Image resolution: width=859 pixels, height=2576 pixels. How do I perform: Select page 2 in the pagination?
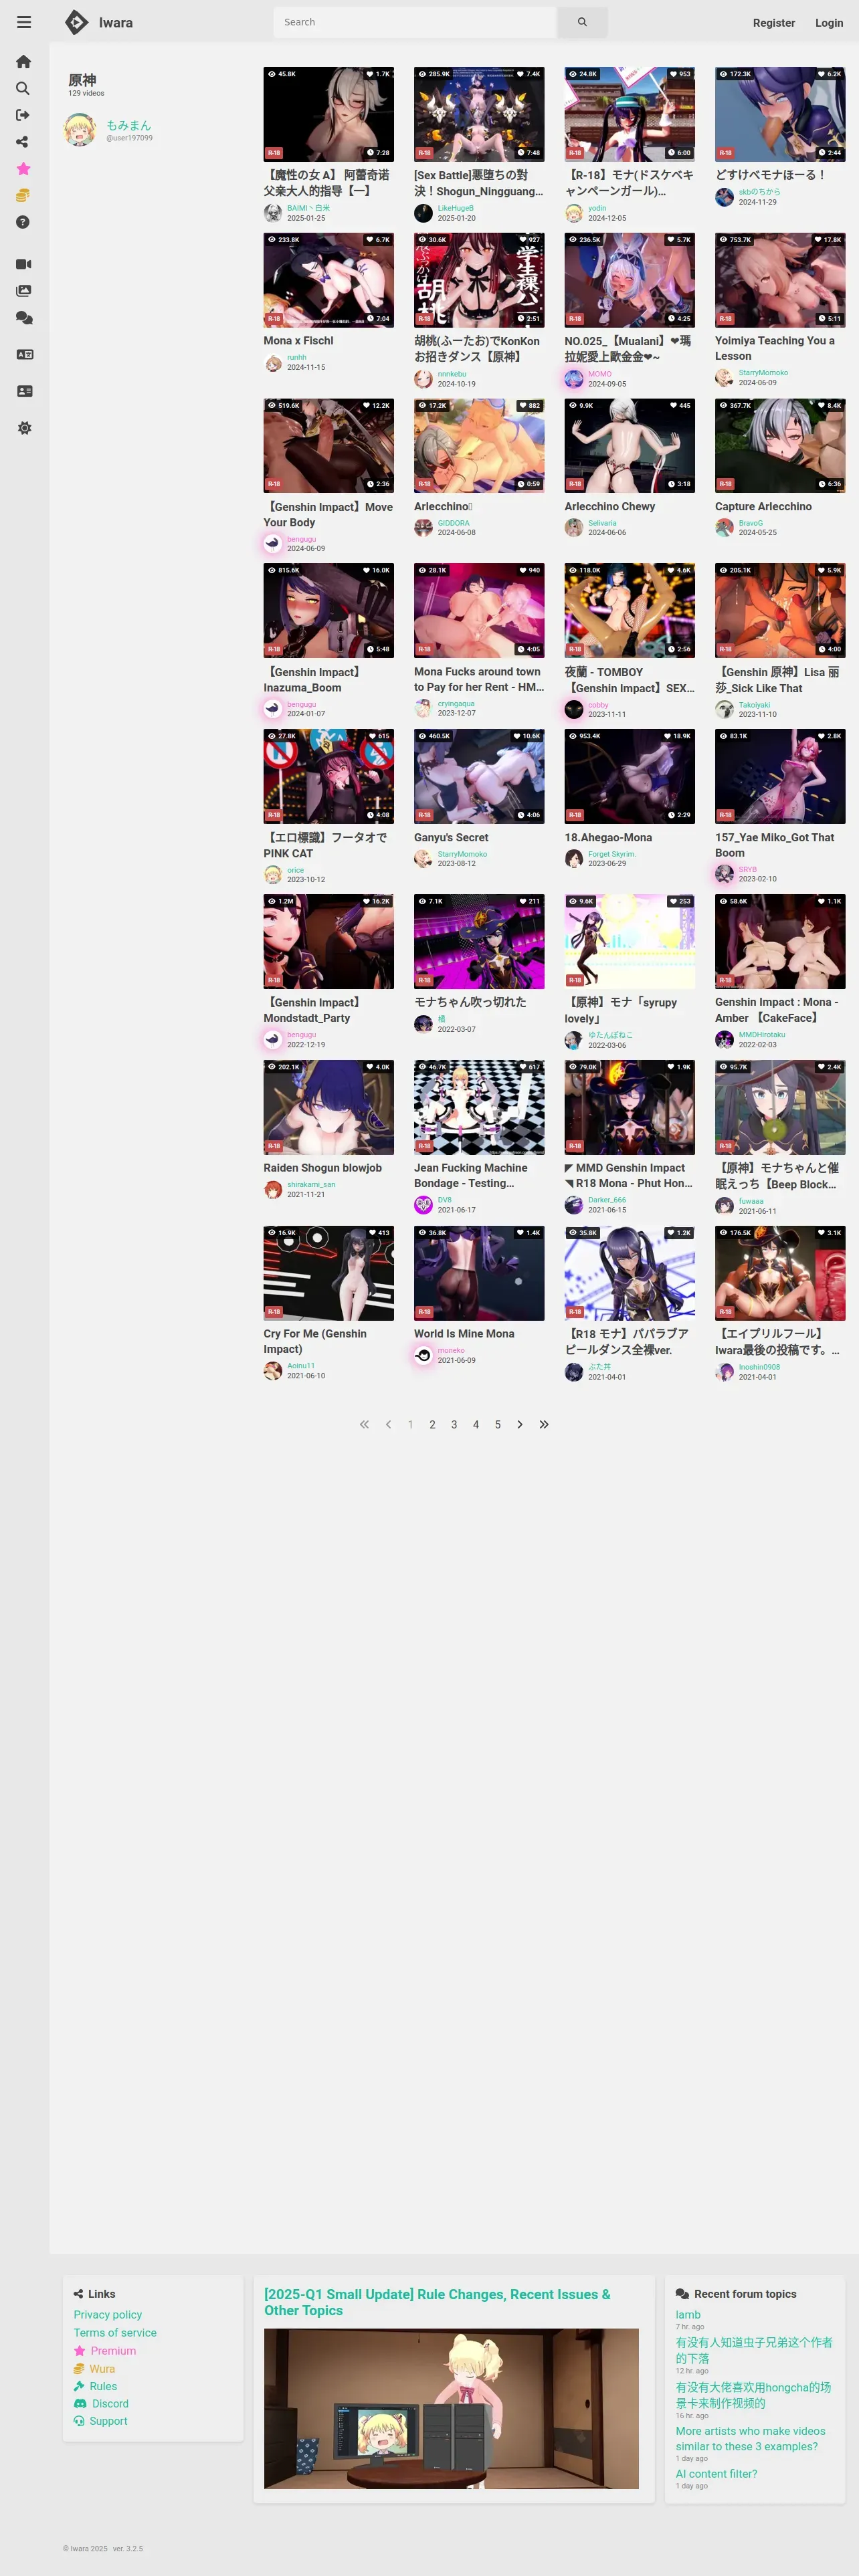click(x=432, y=1424)
